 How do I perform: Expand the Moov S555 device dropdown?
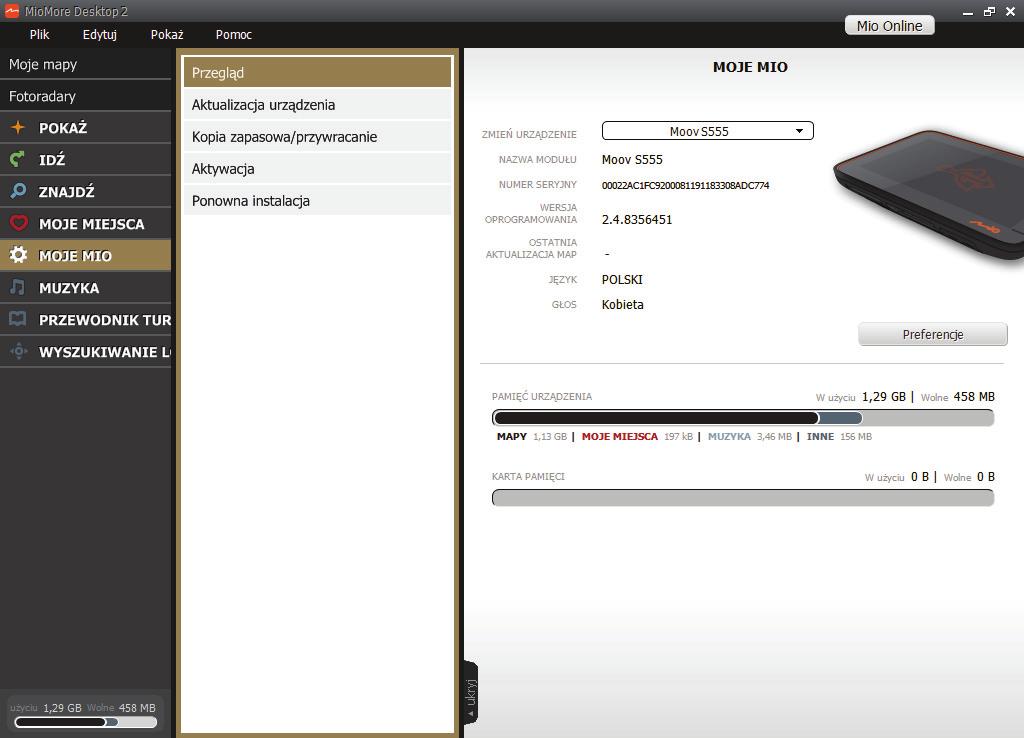coord(707,131)
